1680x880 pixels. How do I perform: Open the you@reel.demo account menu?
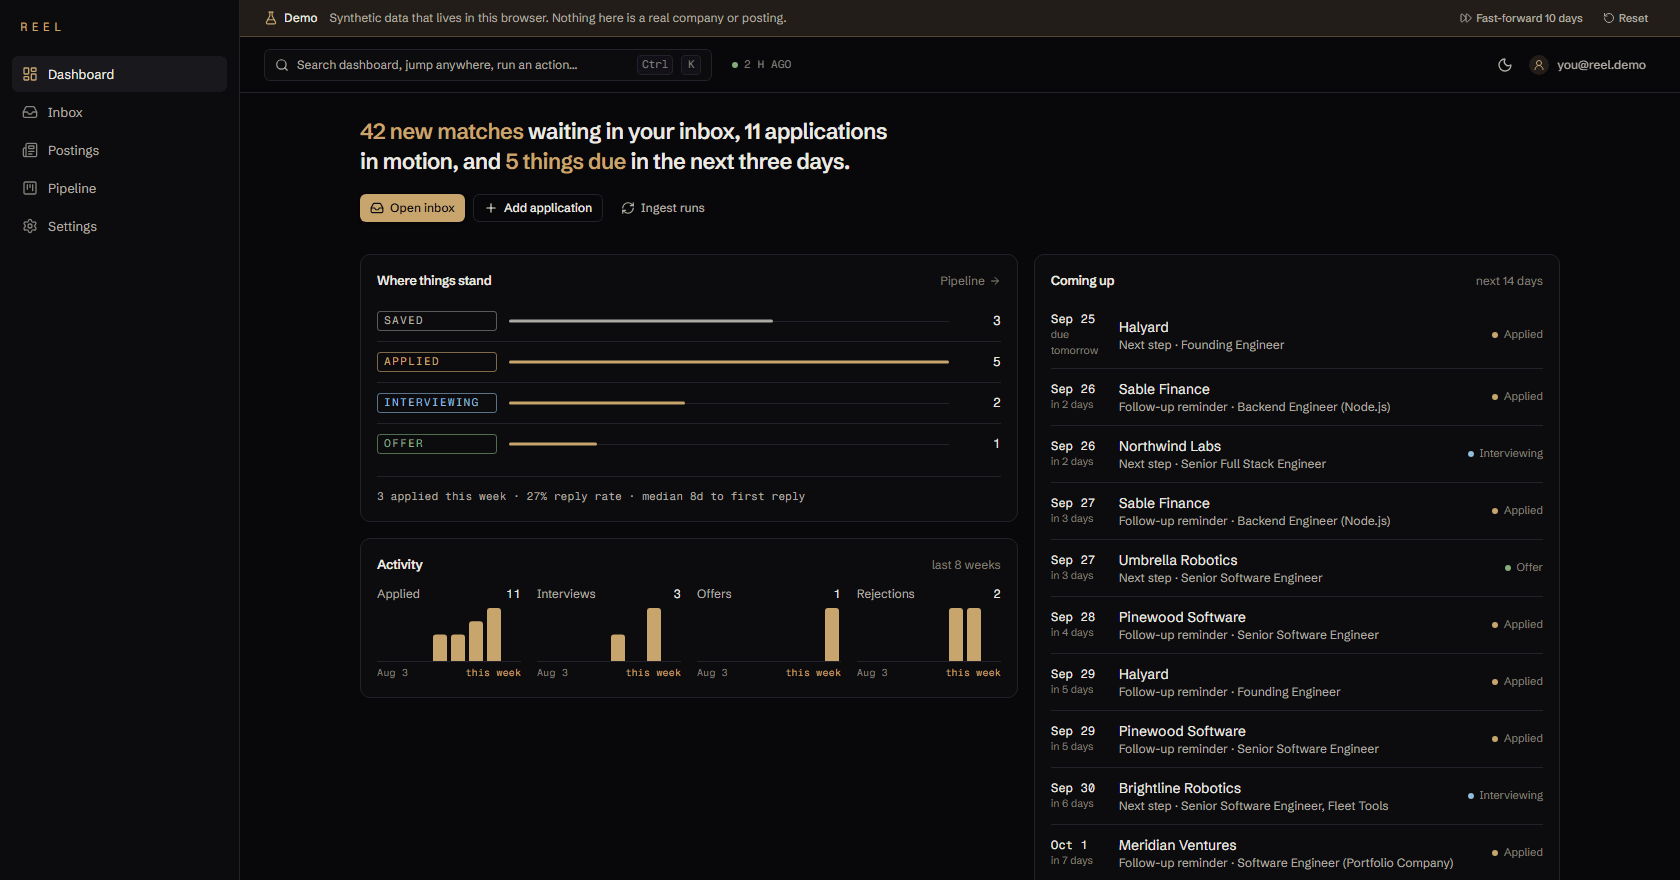tap(1588, 65)
